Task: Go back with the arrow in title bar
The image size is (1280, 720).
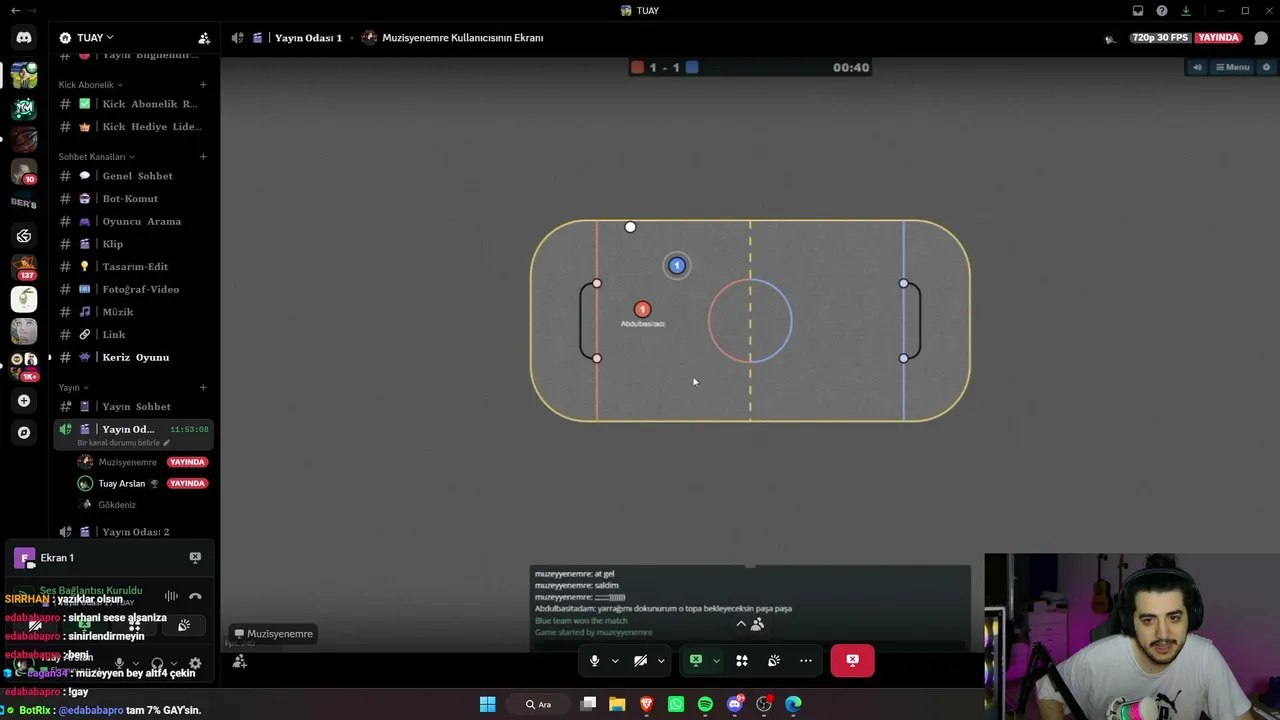Action: point(15,11)
